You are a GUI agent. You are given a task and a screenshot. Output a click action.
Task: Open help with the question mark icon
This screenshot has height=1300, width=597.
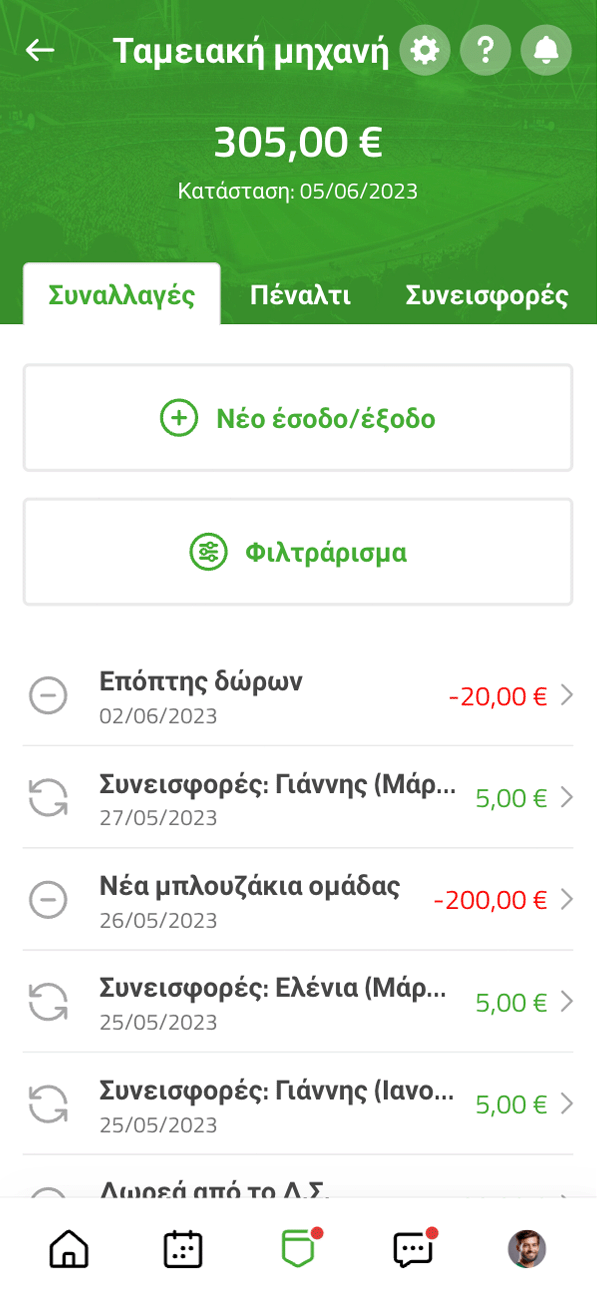[x=486, y=50]
